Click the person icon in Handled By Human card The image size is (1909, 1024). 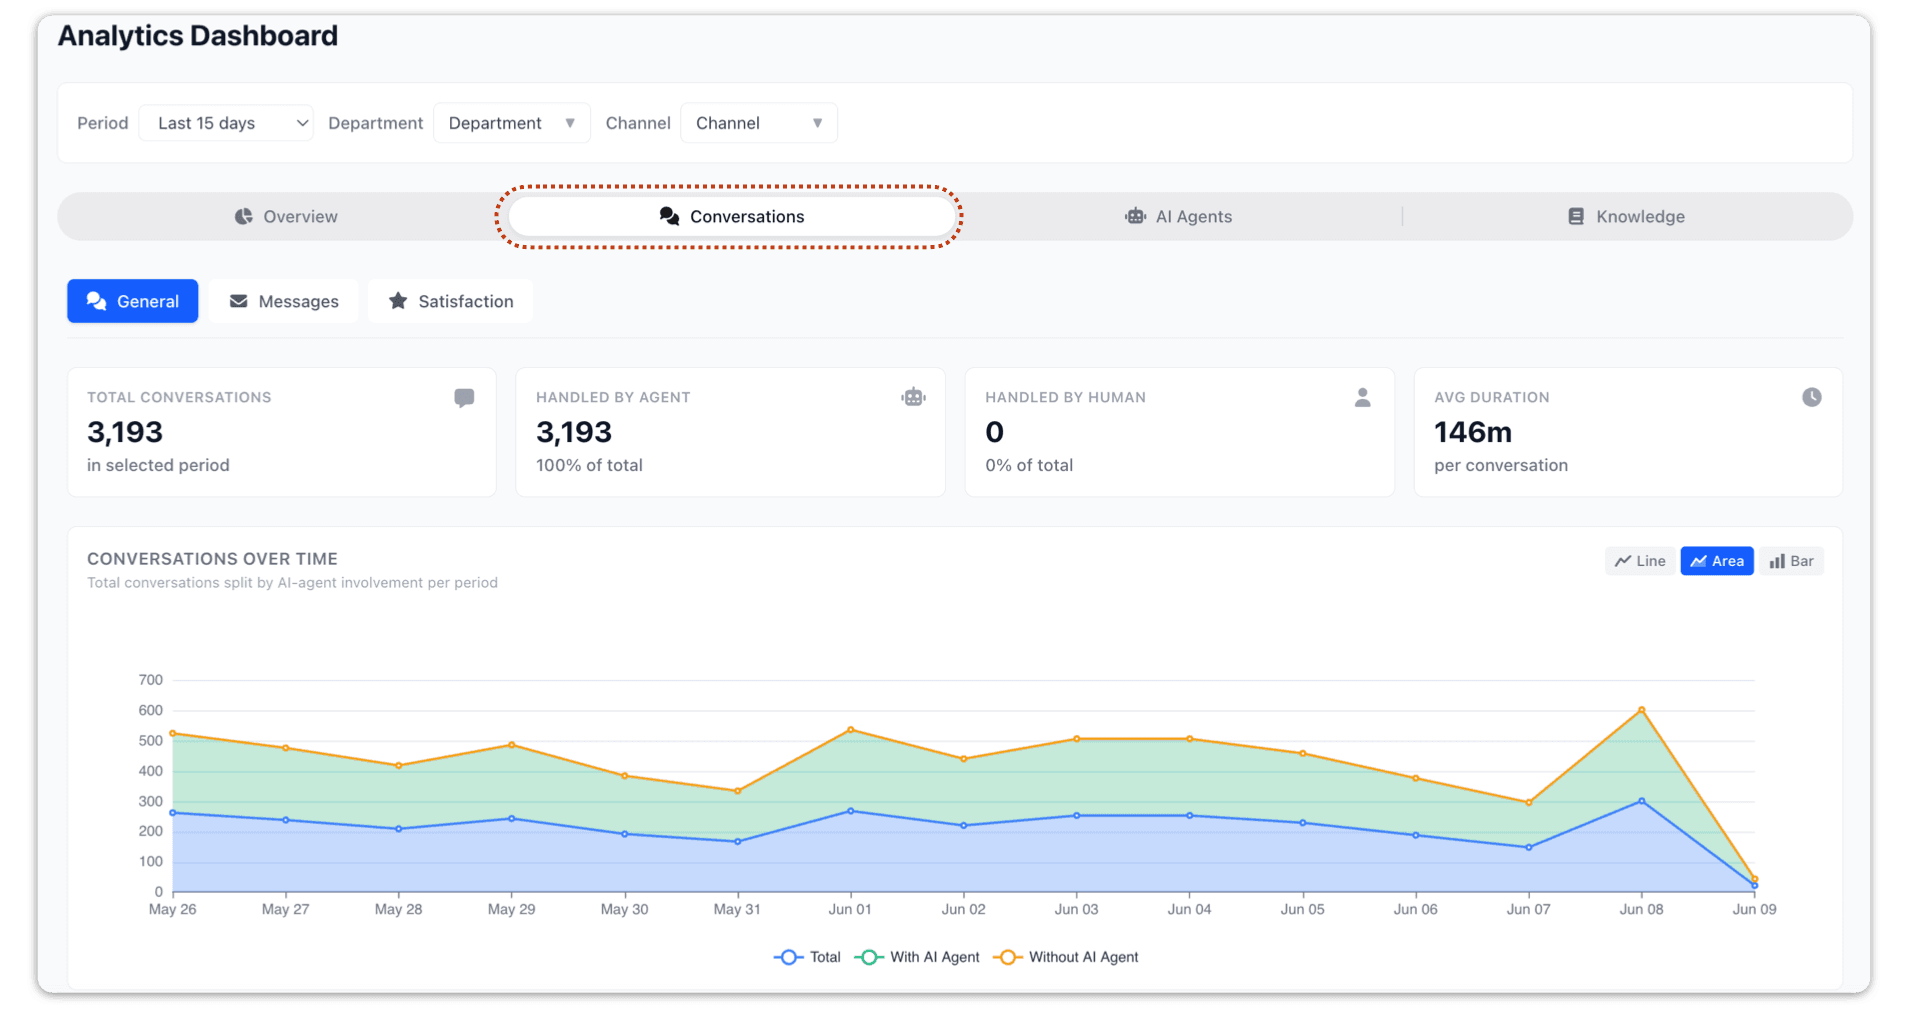click(1362, 397)
